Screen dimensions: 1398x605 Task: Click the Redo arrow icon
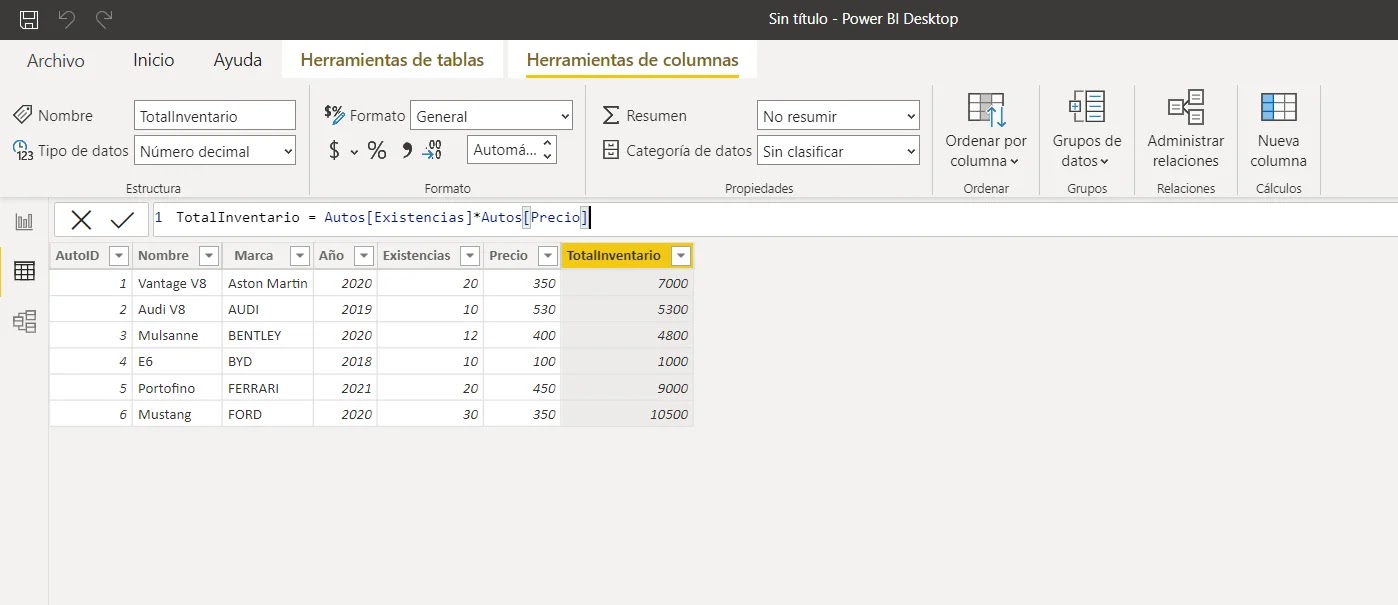coord(104,19)
